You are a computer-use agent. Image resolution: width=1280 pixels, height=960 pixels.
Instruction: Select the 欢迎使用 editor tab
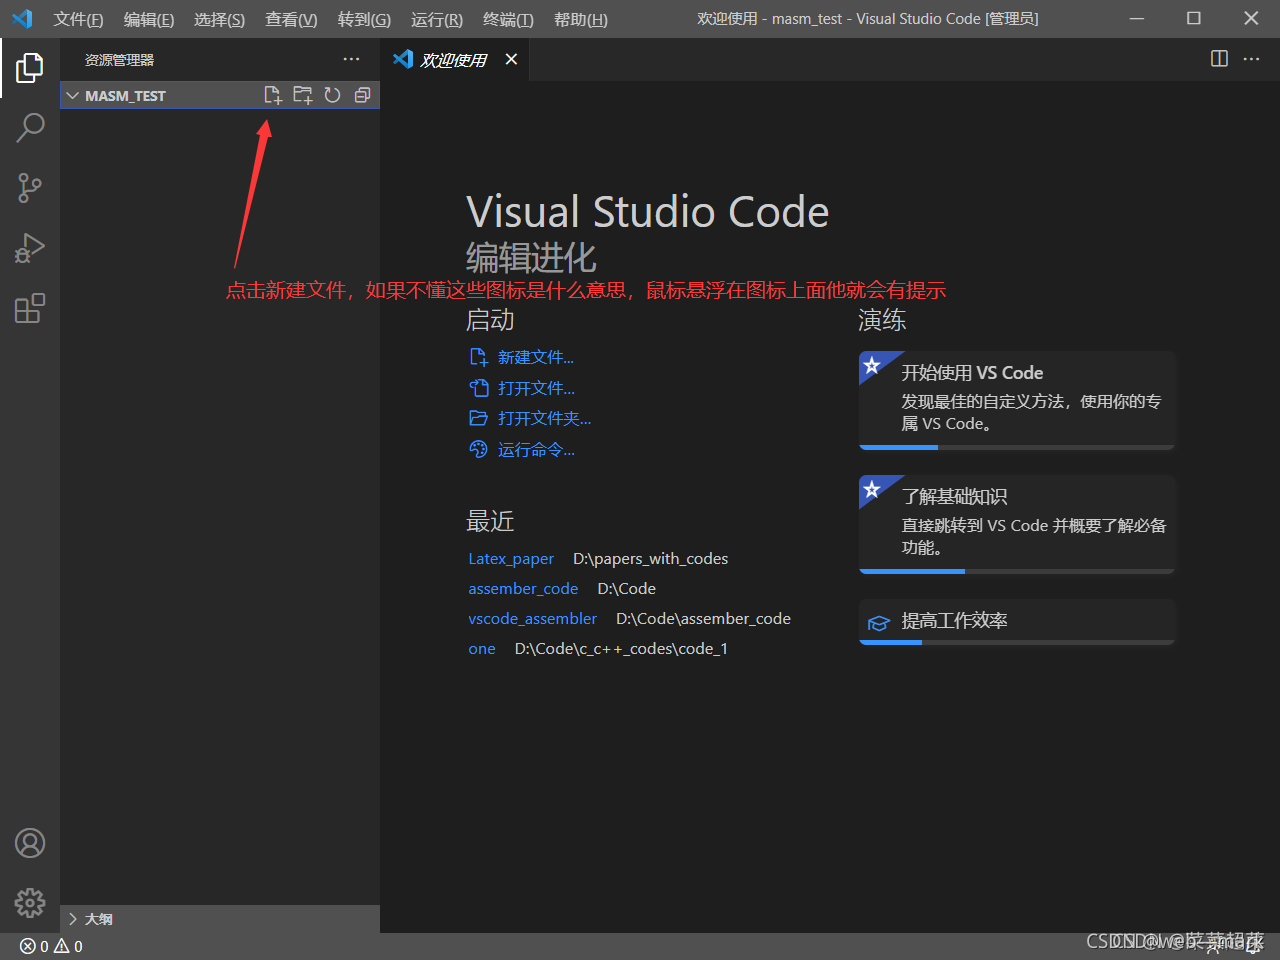(x=455, y=60)
